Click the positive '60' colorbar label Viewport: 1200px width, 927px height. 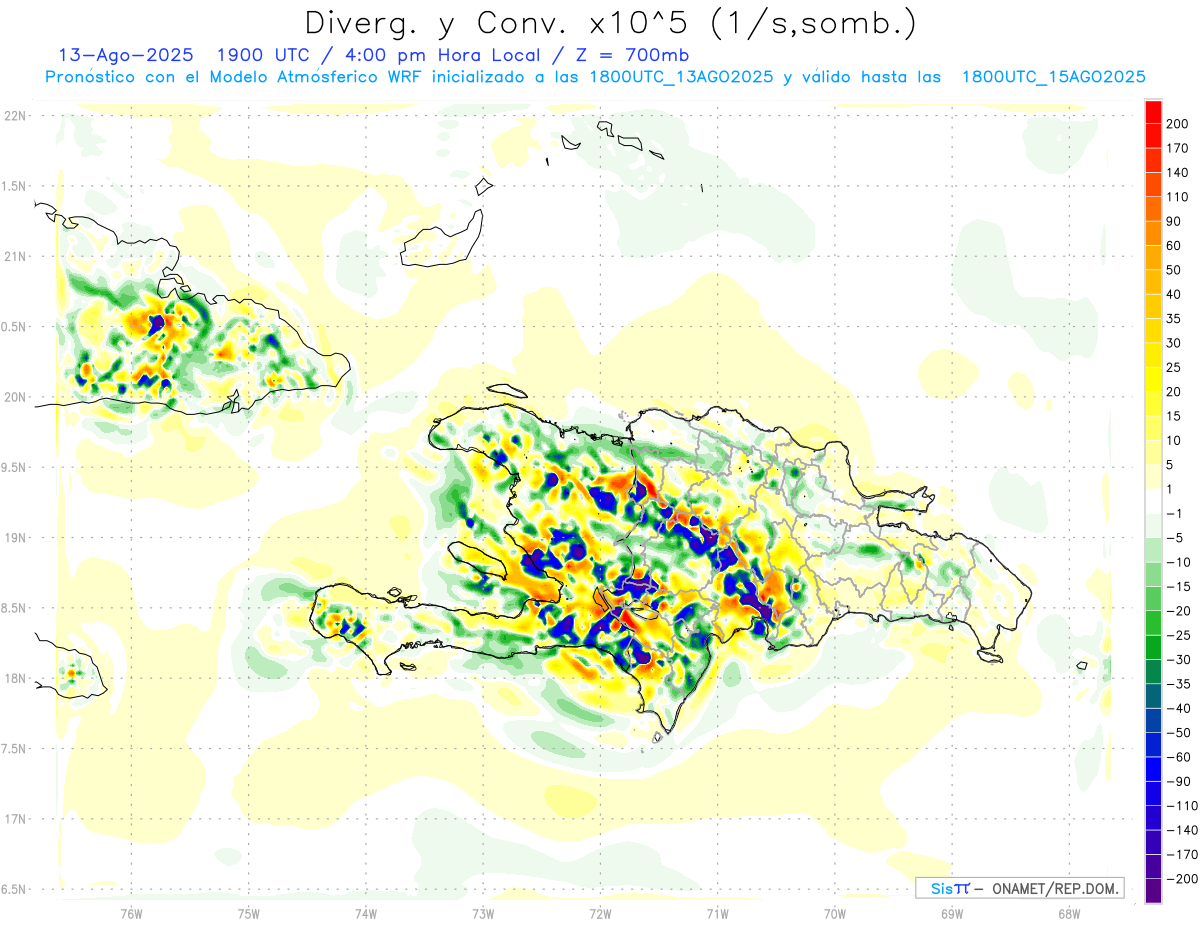1174,245
